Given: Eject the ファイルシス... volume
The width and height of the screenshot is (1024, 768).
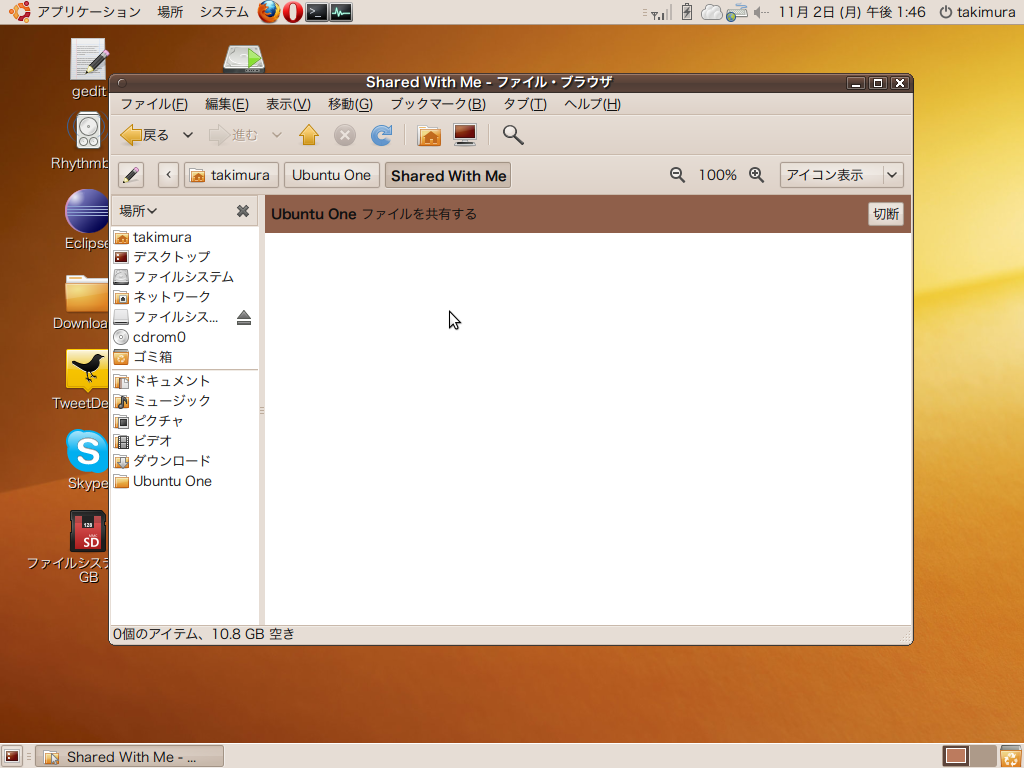Looking at the screenshot, I should [244, 317].
